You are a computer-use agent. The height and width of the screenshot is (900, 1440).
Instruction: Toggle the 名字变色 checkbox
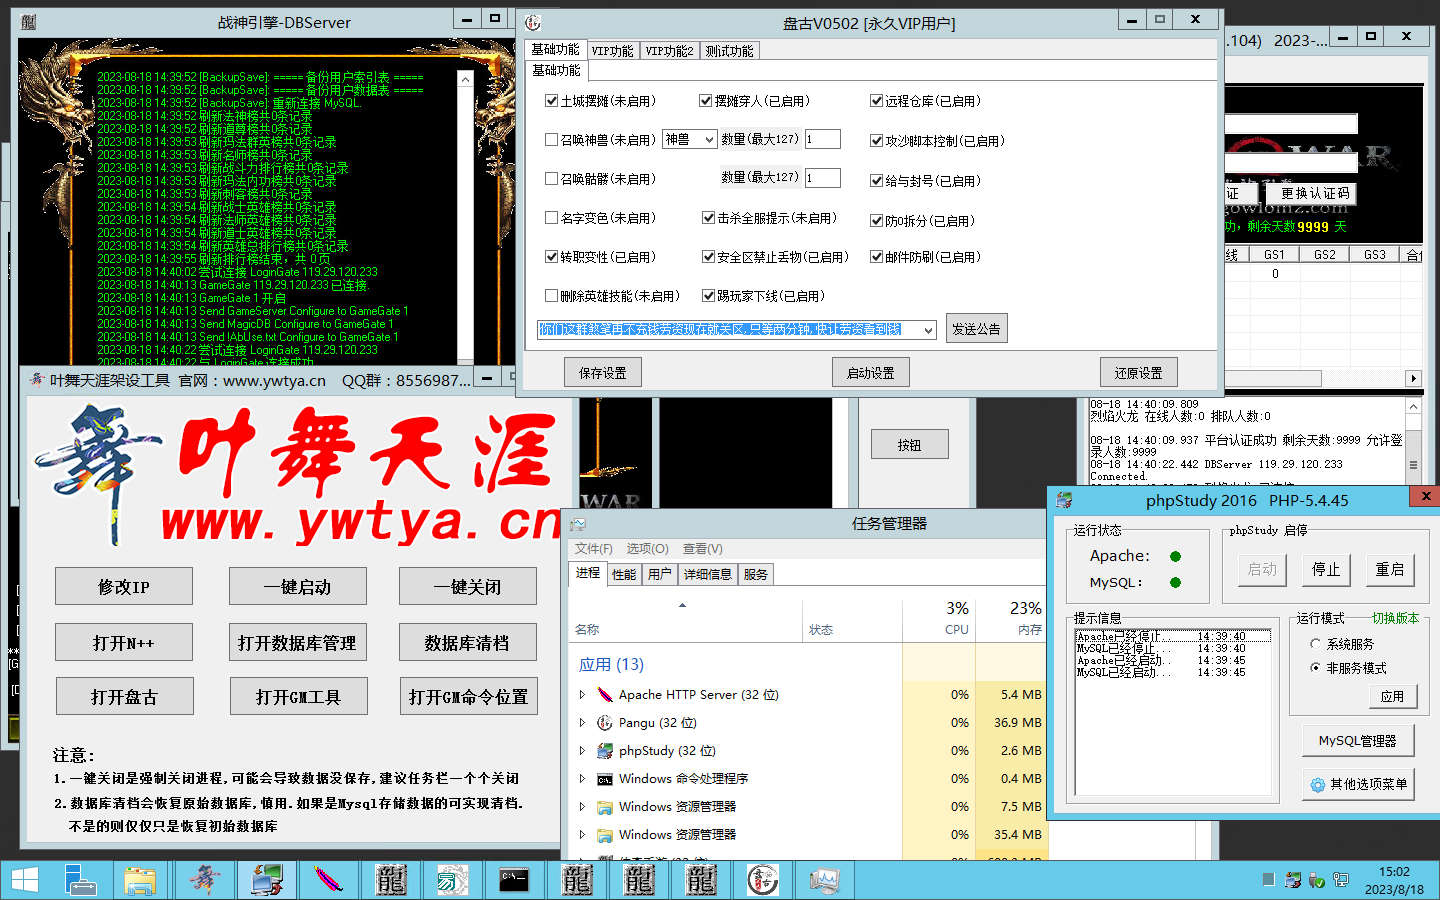pyautogui.click(x=551, y=218)
